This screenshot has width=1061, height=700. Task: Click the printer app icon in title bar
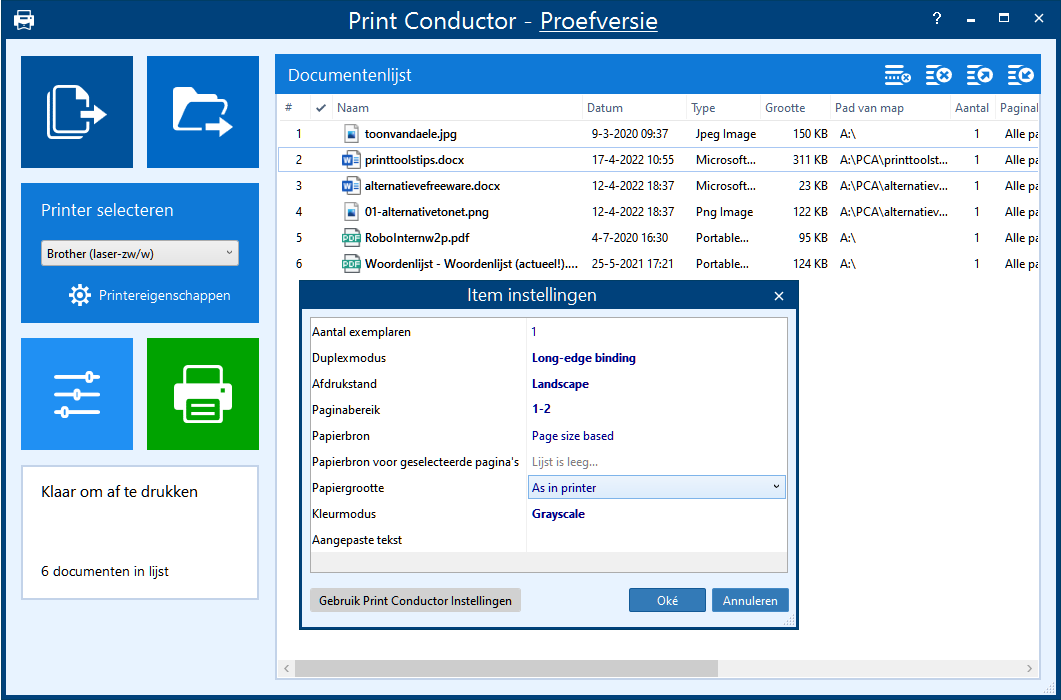tap(24, 20)
